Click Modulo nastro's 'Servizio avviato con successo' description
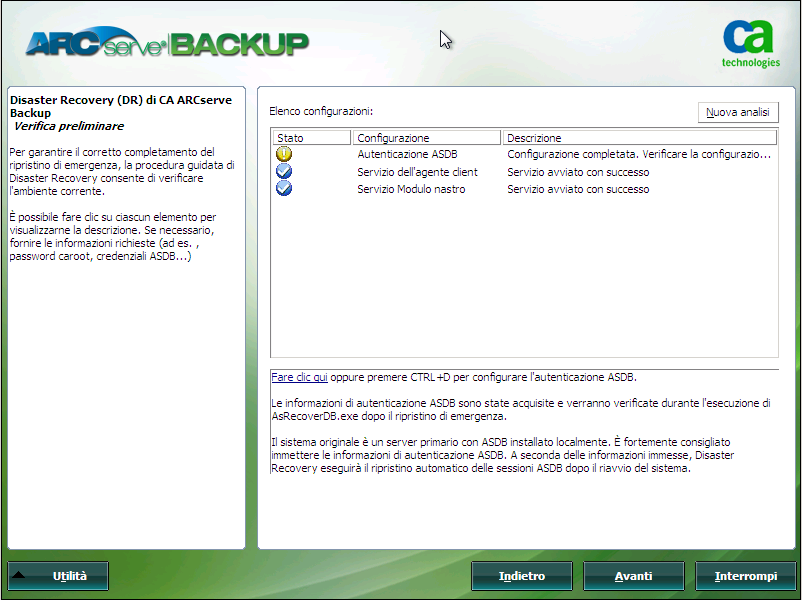This screenshot has width=802, height=600. 578,189
